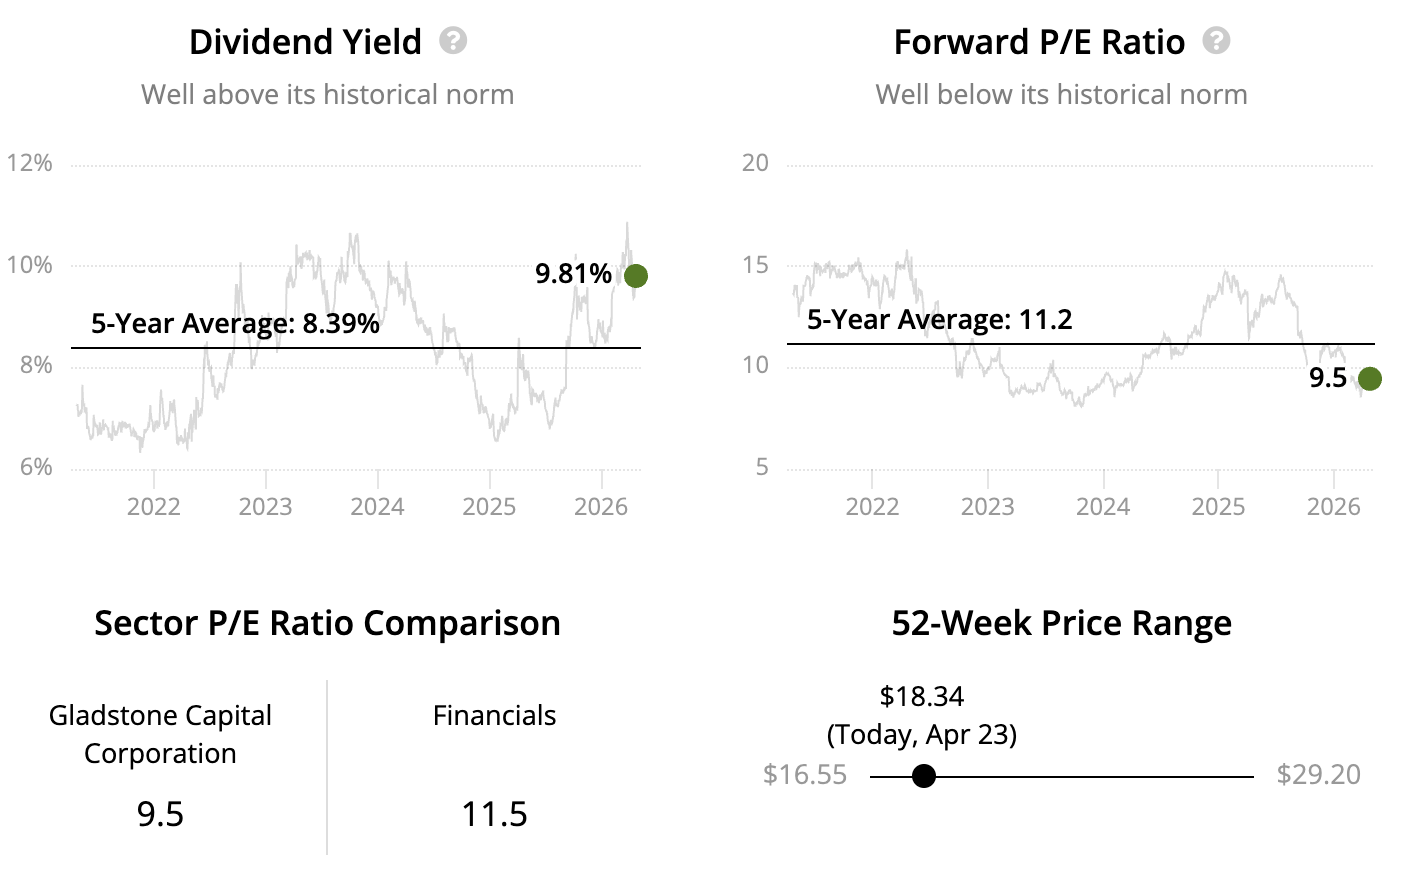Click the $29.20 52-week high value

click(x=1318, y=775)
